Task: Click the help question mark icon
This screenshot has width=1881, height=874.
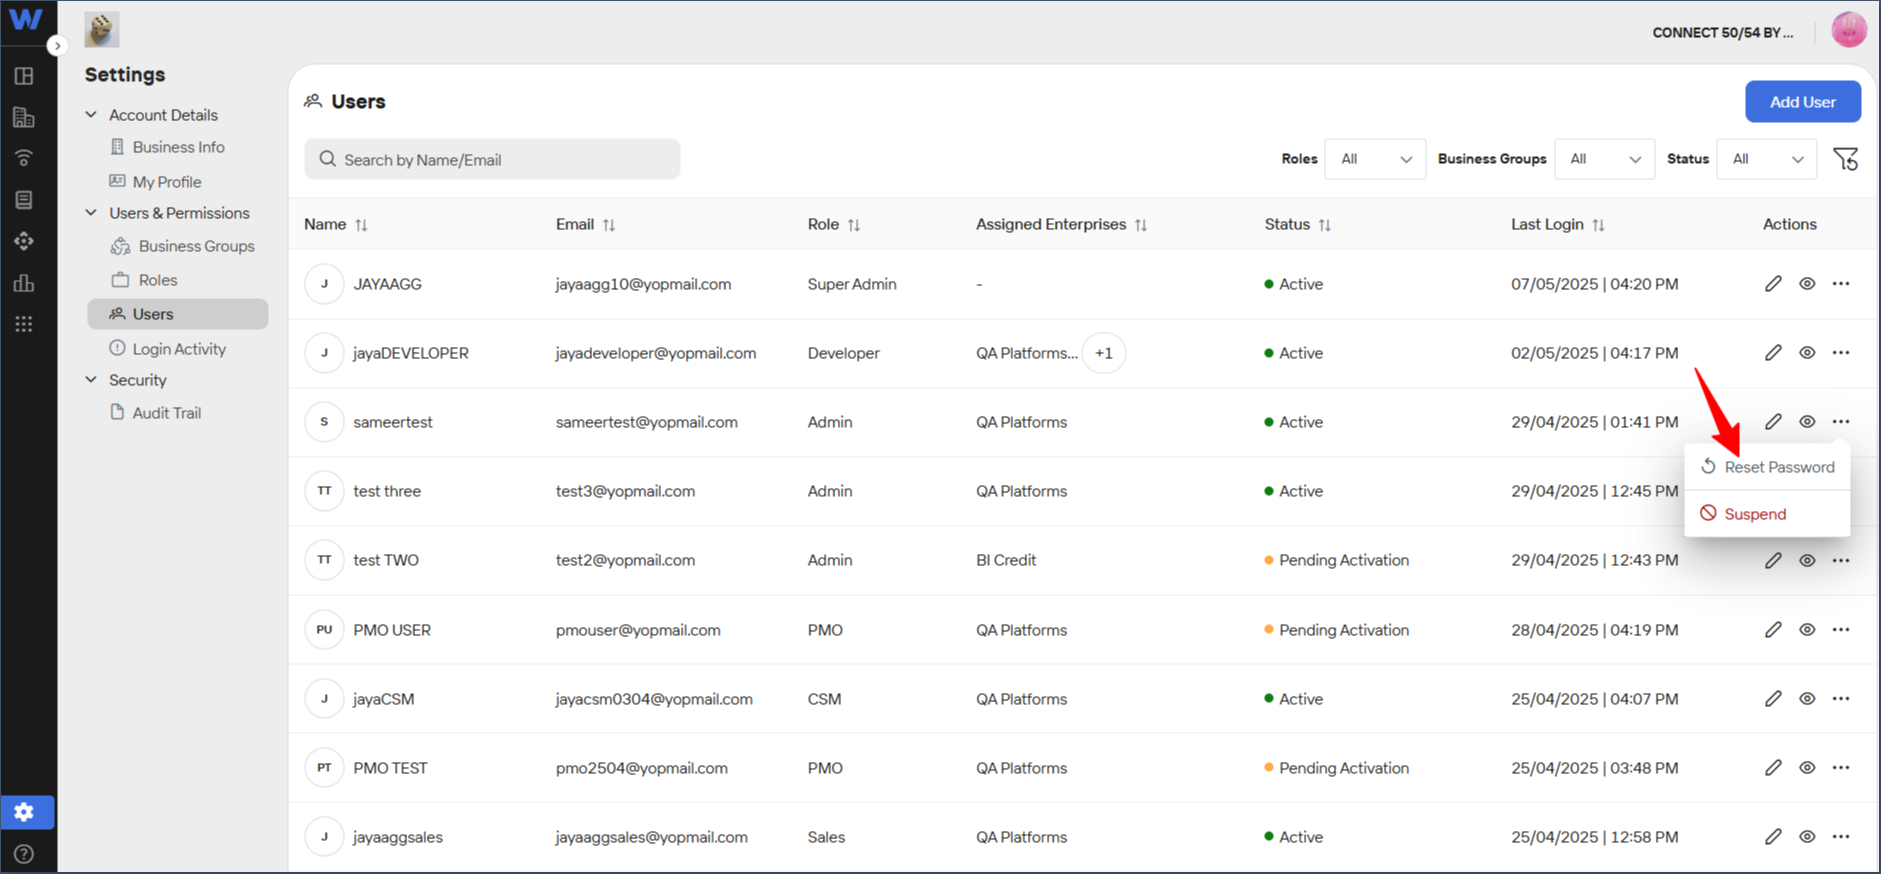Action: [x=25, y=854]
